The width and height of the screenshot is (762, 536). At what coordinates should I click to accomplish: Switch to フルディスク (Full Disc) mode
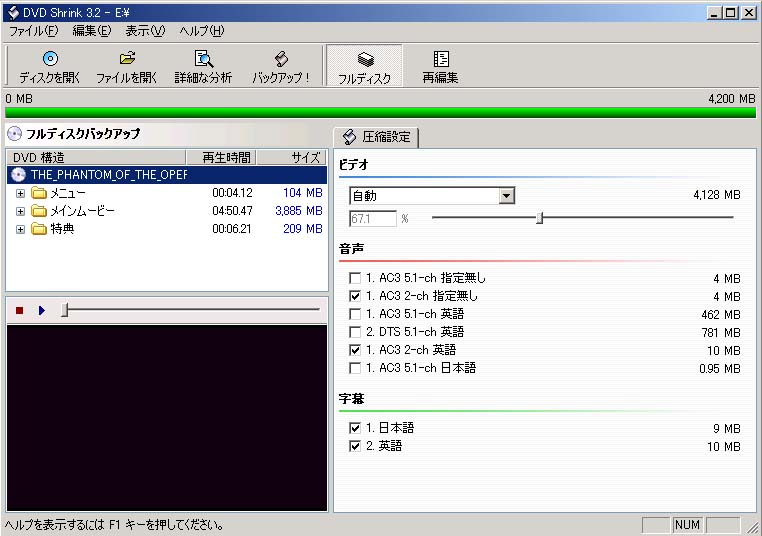click(x=364, y=66)
